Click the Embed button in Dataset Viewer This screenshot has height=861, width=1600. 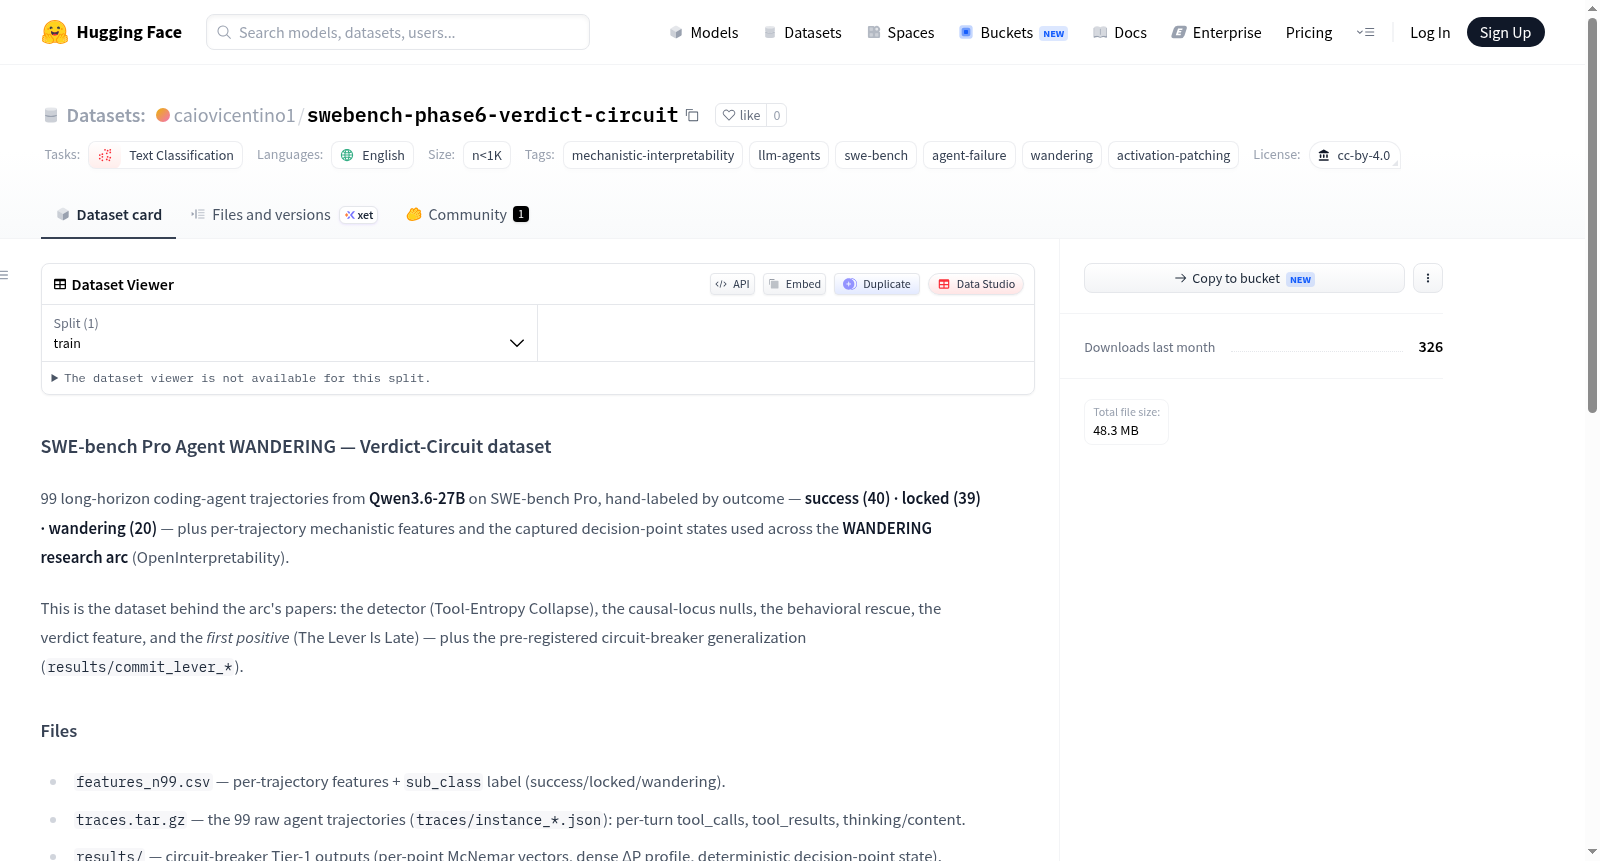(x=795, y=284)
